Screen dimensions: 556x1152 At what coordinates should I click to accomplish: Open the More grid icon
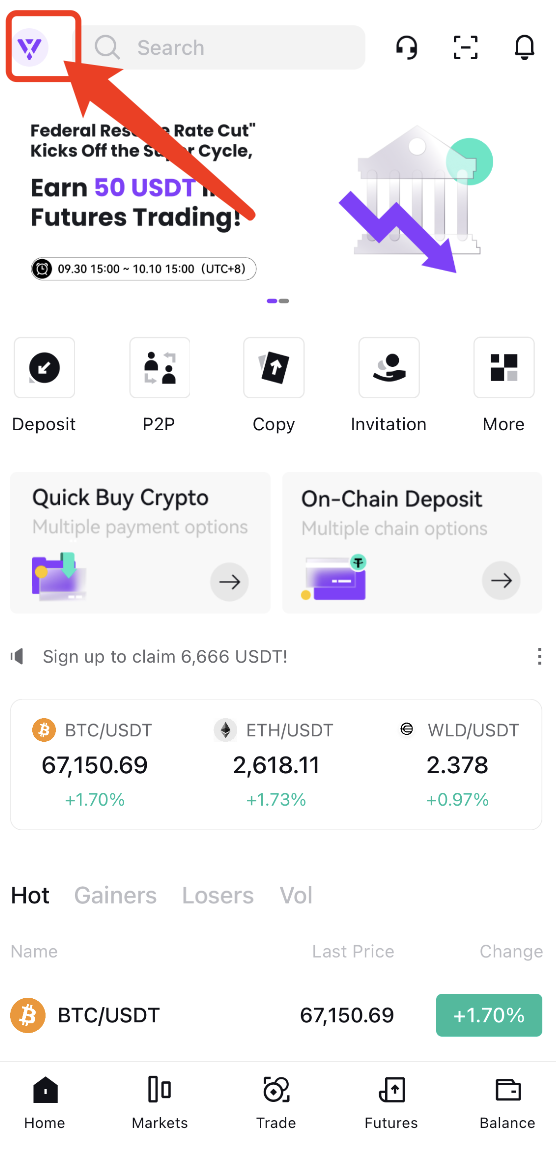504,367
